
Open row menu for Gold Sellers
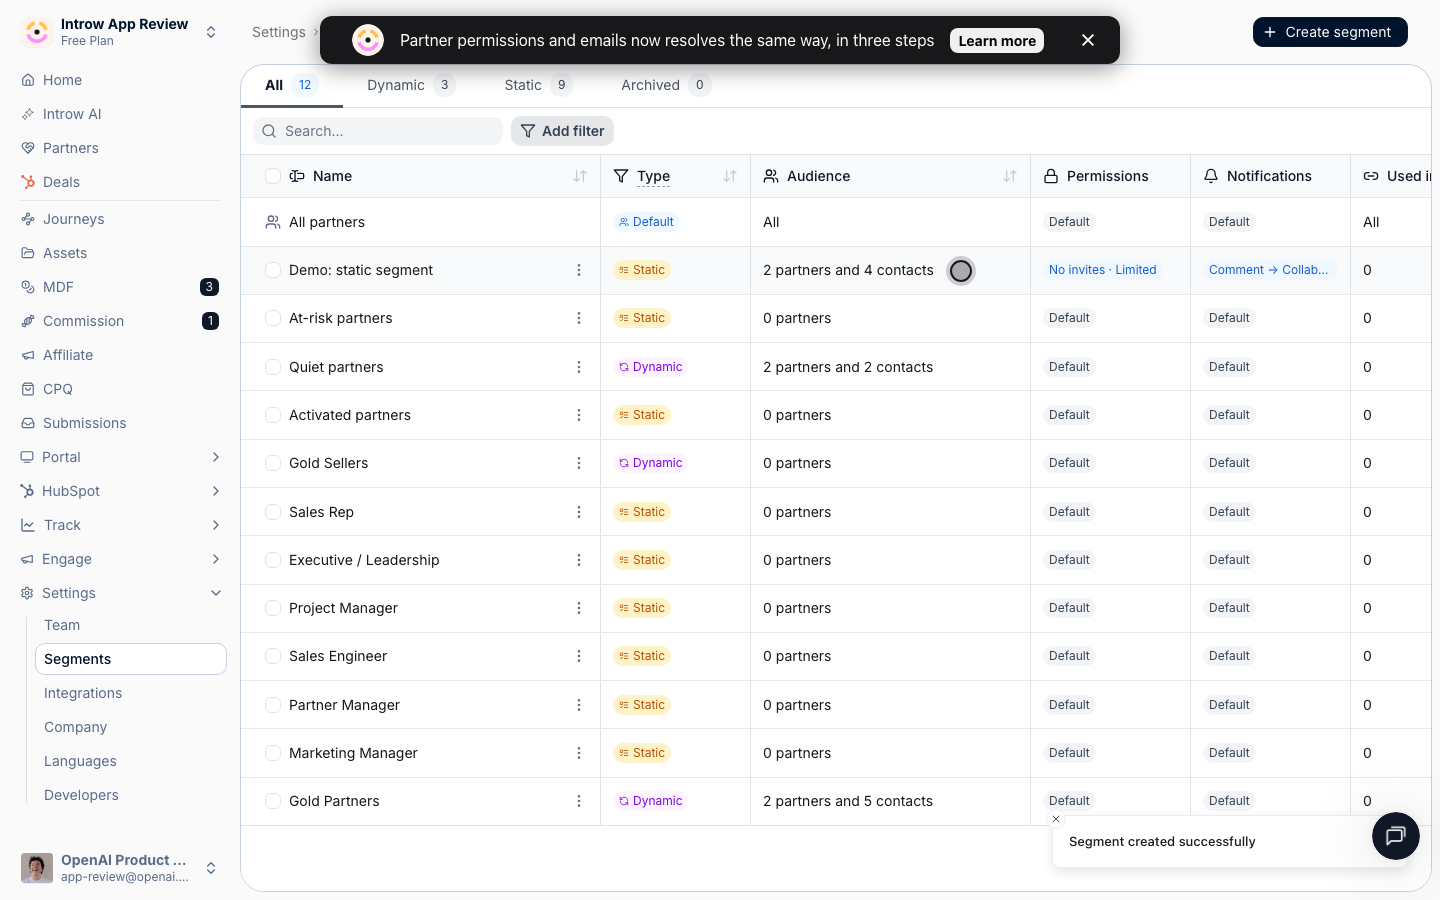(579, 463)
